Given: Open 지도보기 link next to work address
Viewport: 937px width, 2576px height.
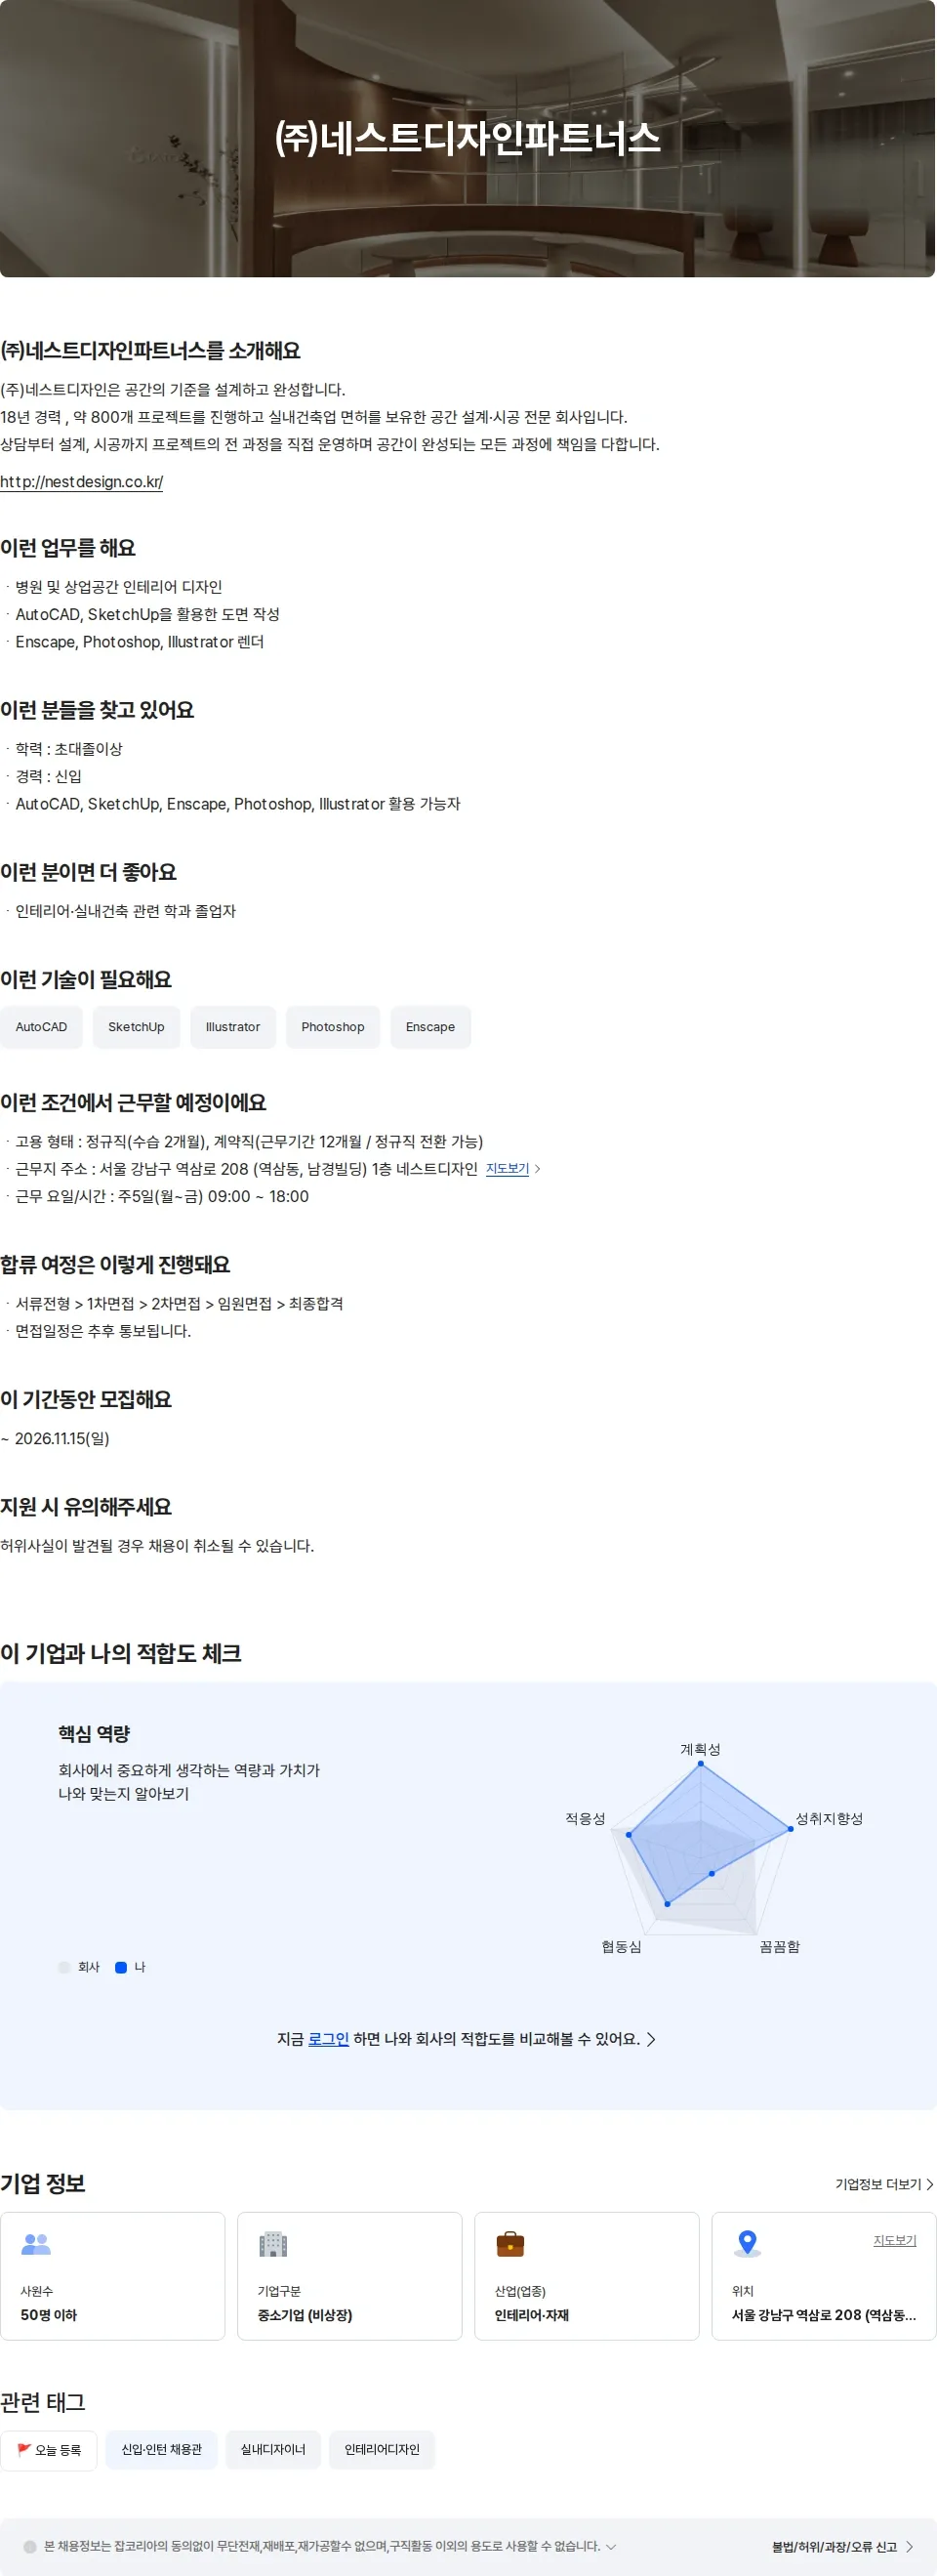Looking at the screenshot, I should pyautogui.click(x=507, y=1169).
